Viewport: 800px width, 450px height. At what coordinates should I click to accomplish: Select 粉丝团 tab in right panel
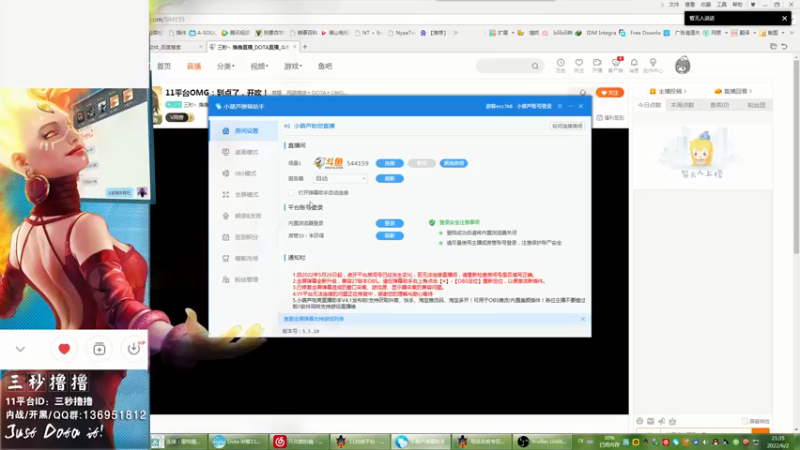(756, 105)
